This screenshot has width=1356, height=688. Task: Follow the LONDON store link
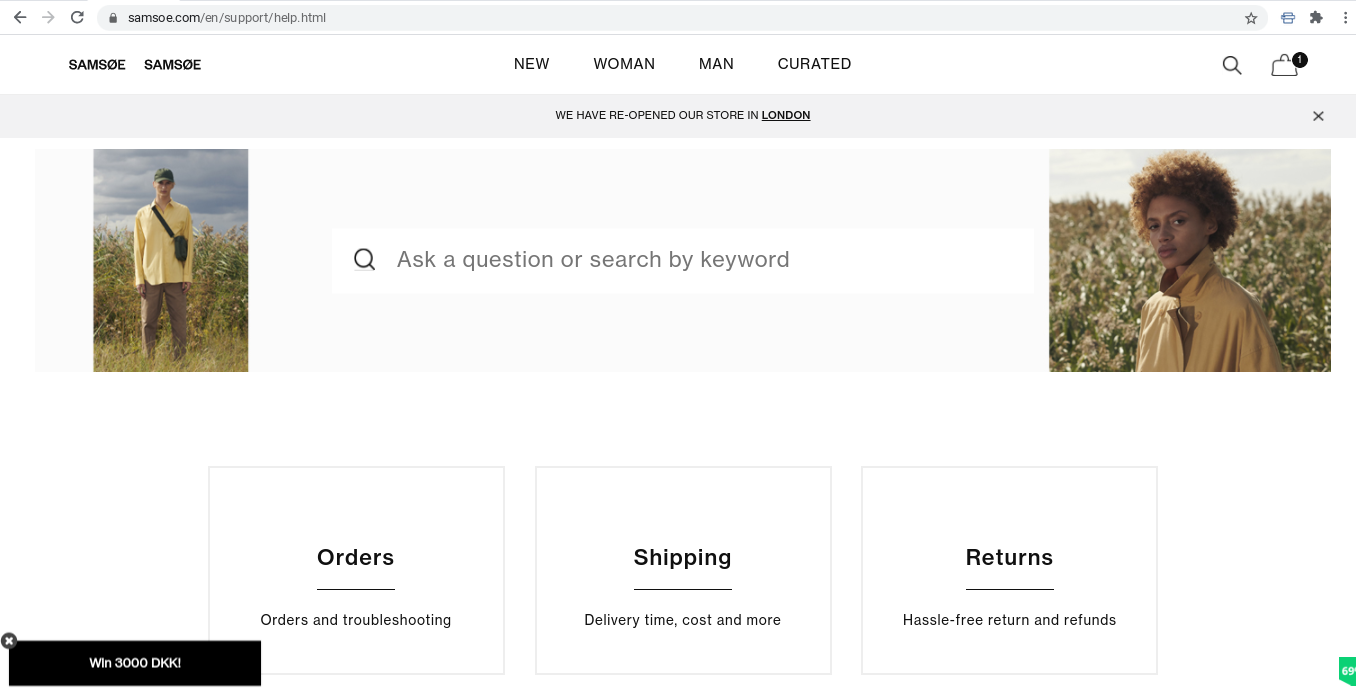point(786,116)
